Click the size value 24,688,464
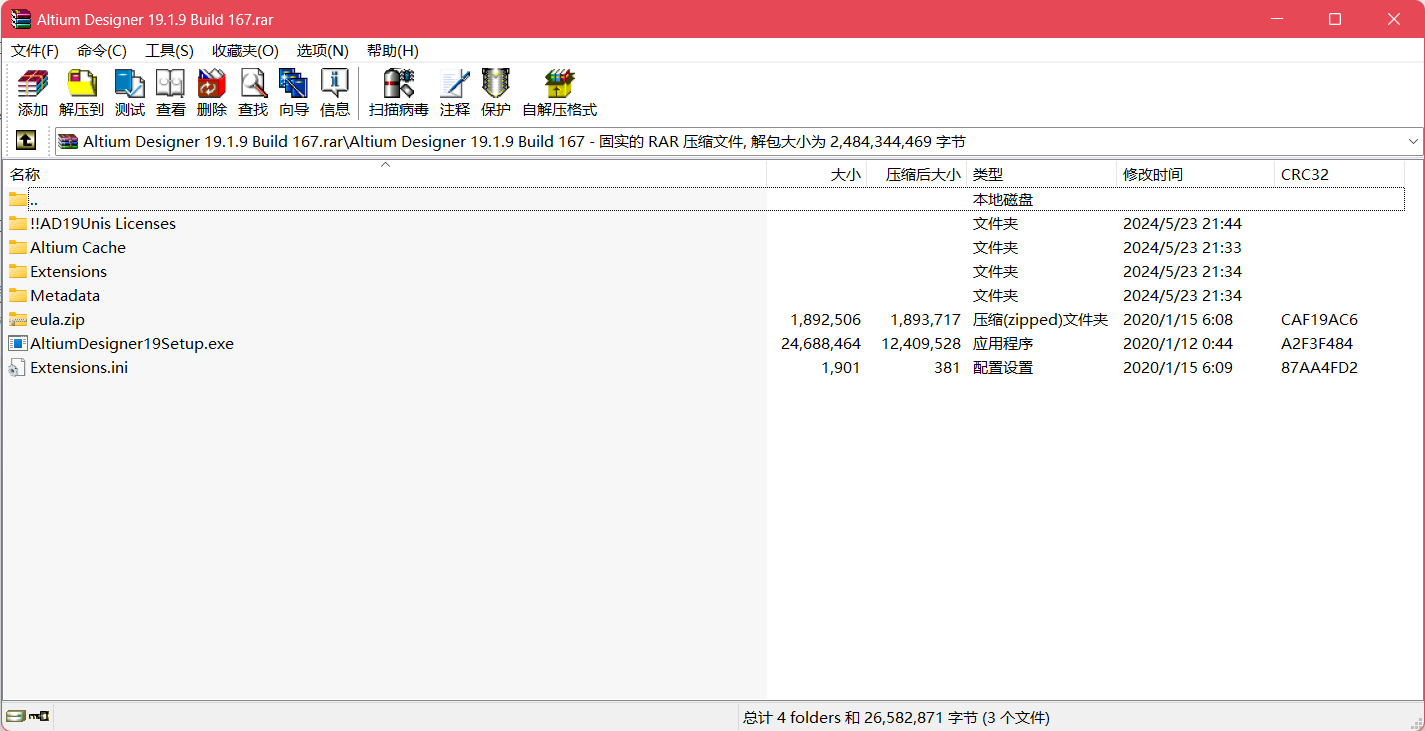The image size is (1425, 731). (821, 343)
